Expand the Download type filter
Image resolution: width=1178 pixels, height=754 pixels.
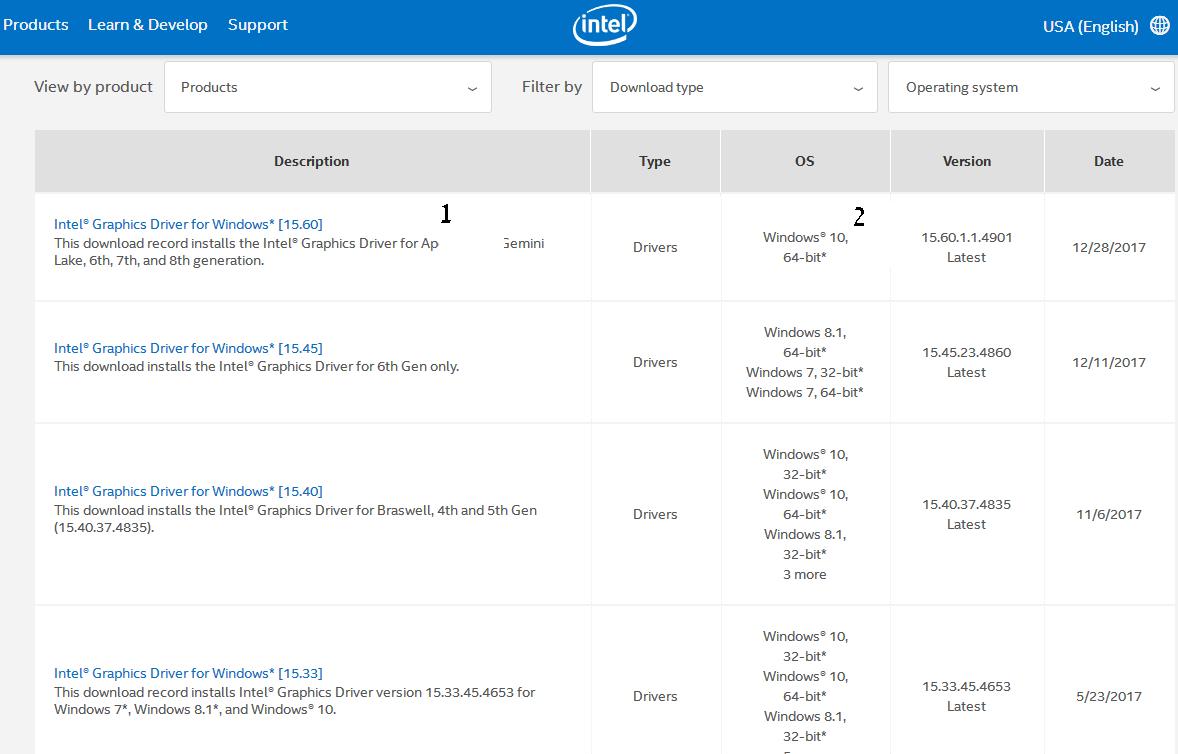[x=735, y=87]
